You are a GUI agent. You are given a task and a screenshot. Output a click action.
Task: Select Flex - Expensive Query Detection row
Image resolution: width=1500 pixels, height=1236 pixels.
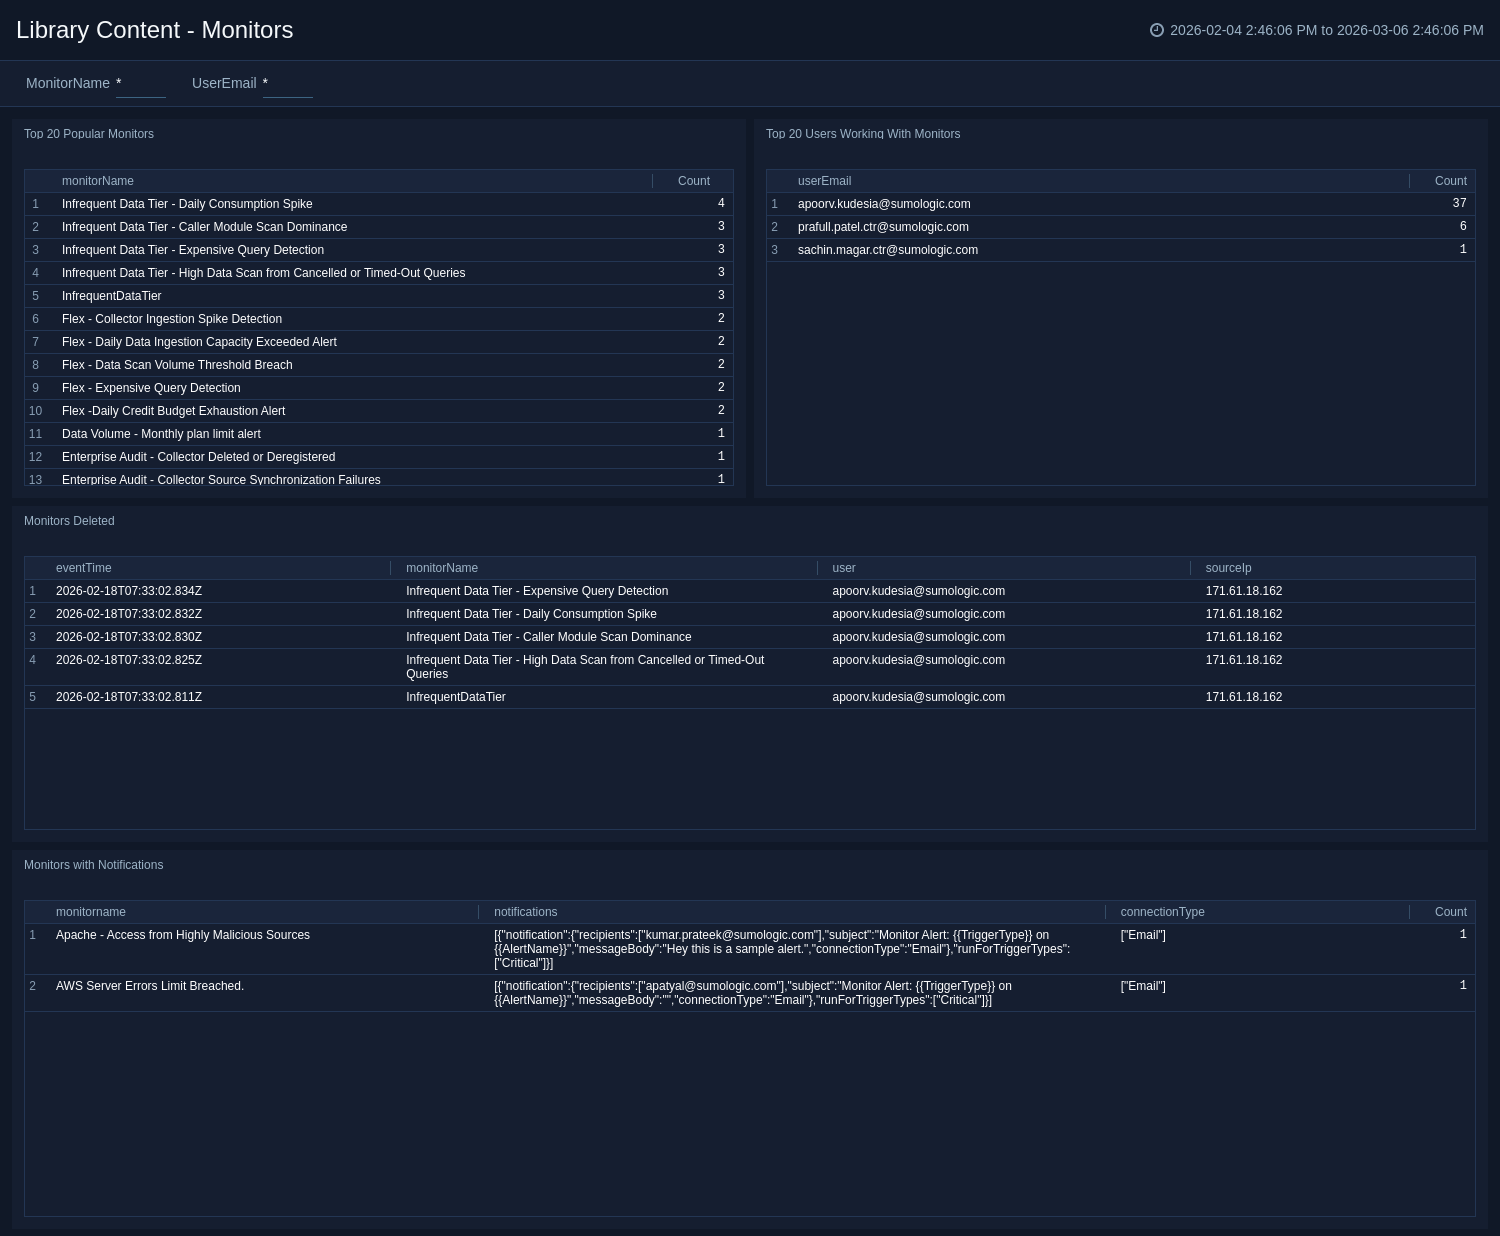151,388
